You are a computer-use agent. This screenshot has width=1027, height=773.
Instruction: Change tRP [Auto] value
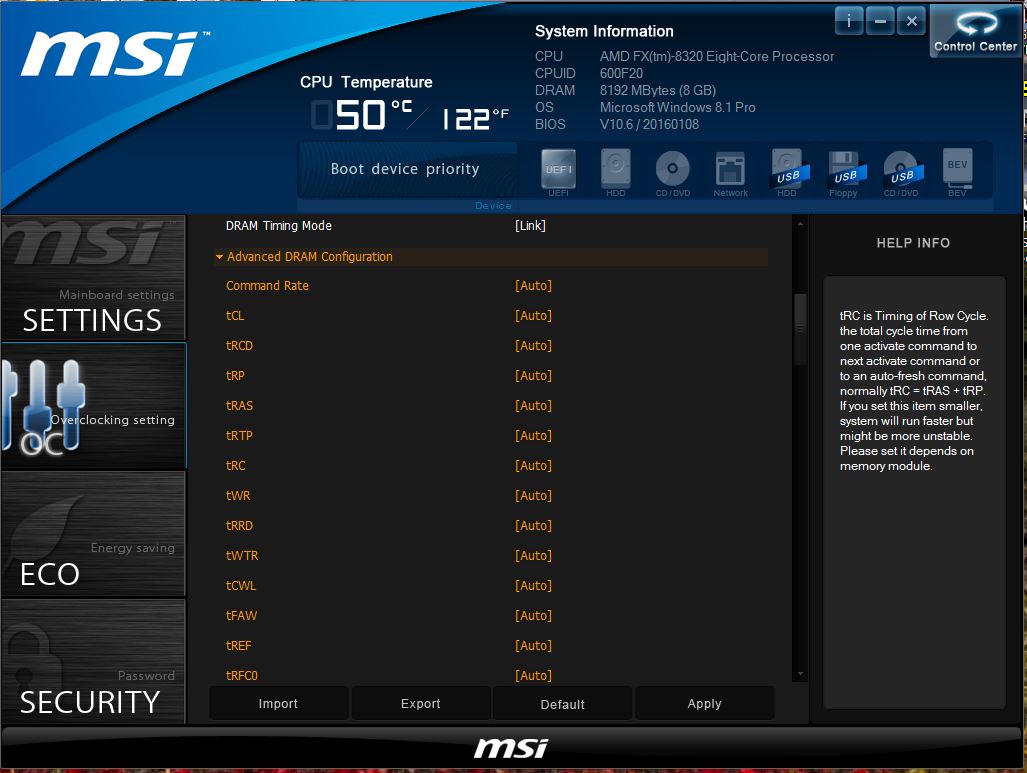coord(533,375)
